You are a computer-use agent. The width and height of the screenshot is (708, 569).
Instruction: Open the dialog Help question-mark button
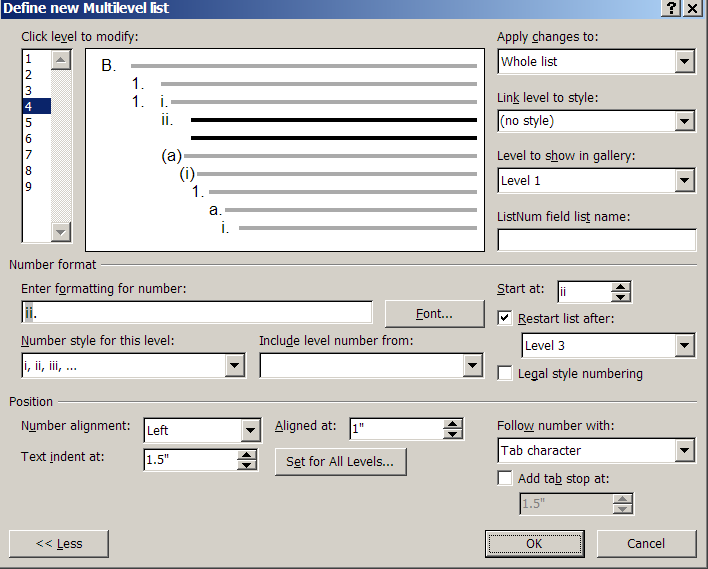click(x=671, y=8)
